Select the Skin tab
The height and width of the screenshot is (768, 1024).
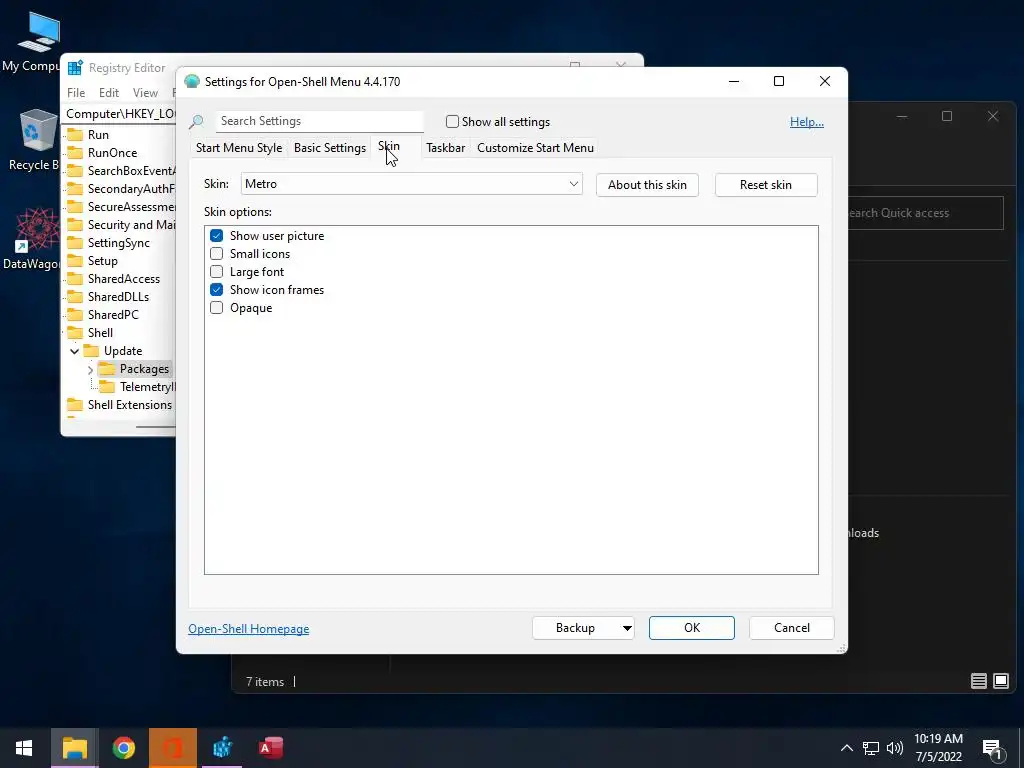pos(389,146)
